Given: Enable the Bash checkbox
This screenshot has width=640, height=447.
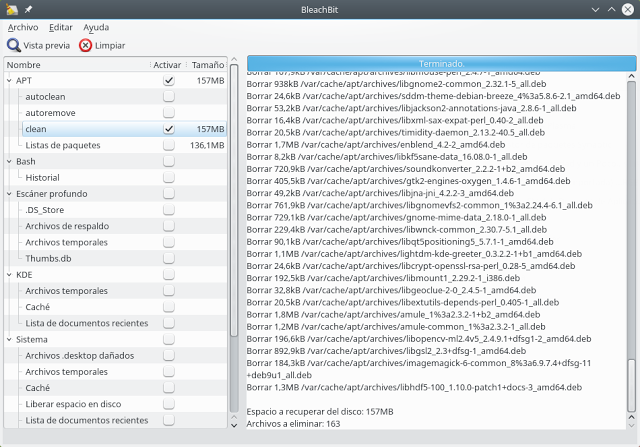Looking at the screenshot, I should [x=169, y=161].
